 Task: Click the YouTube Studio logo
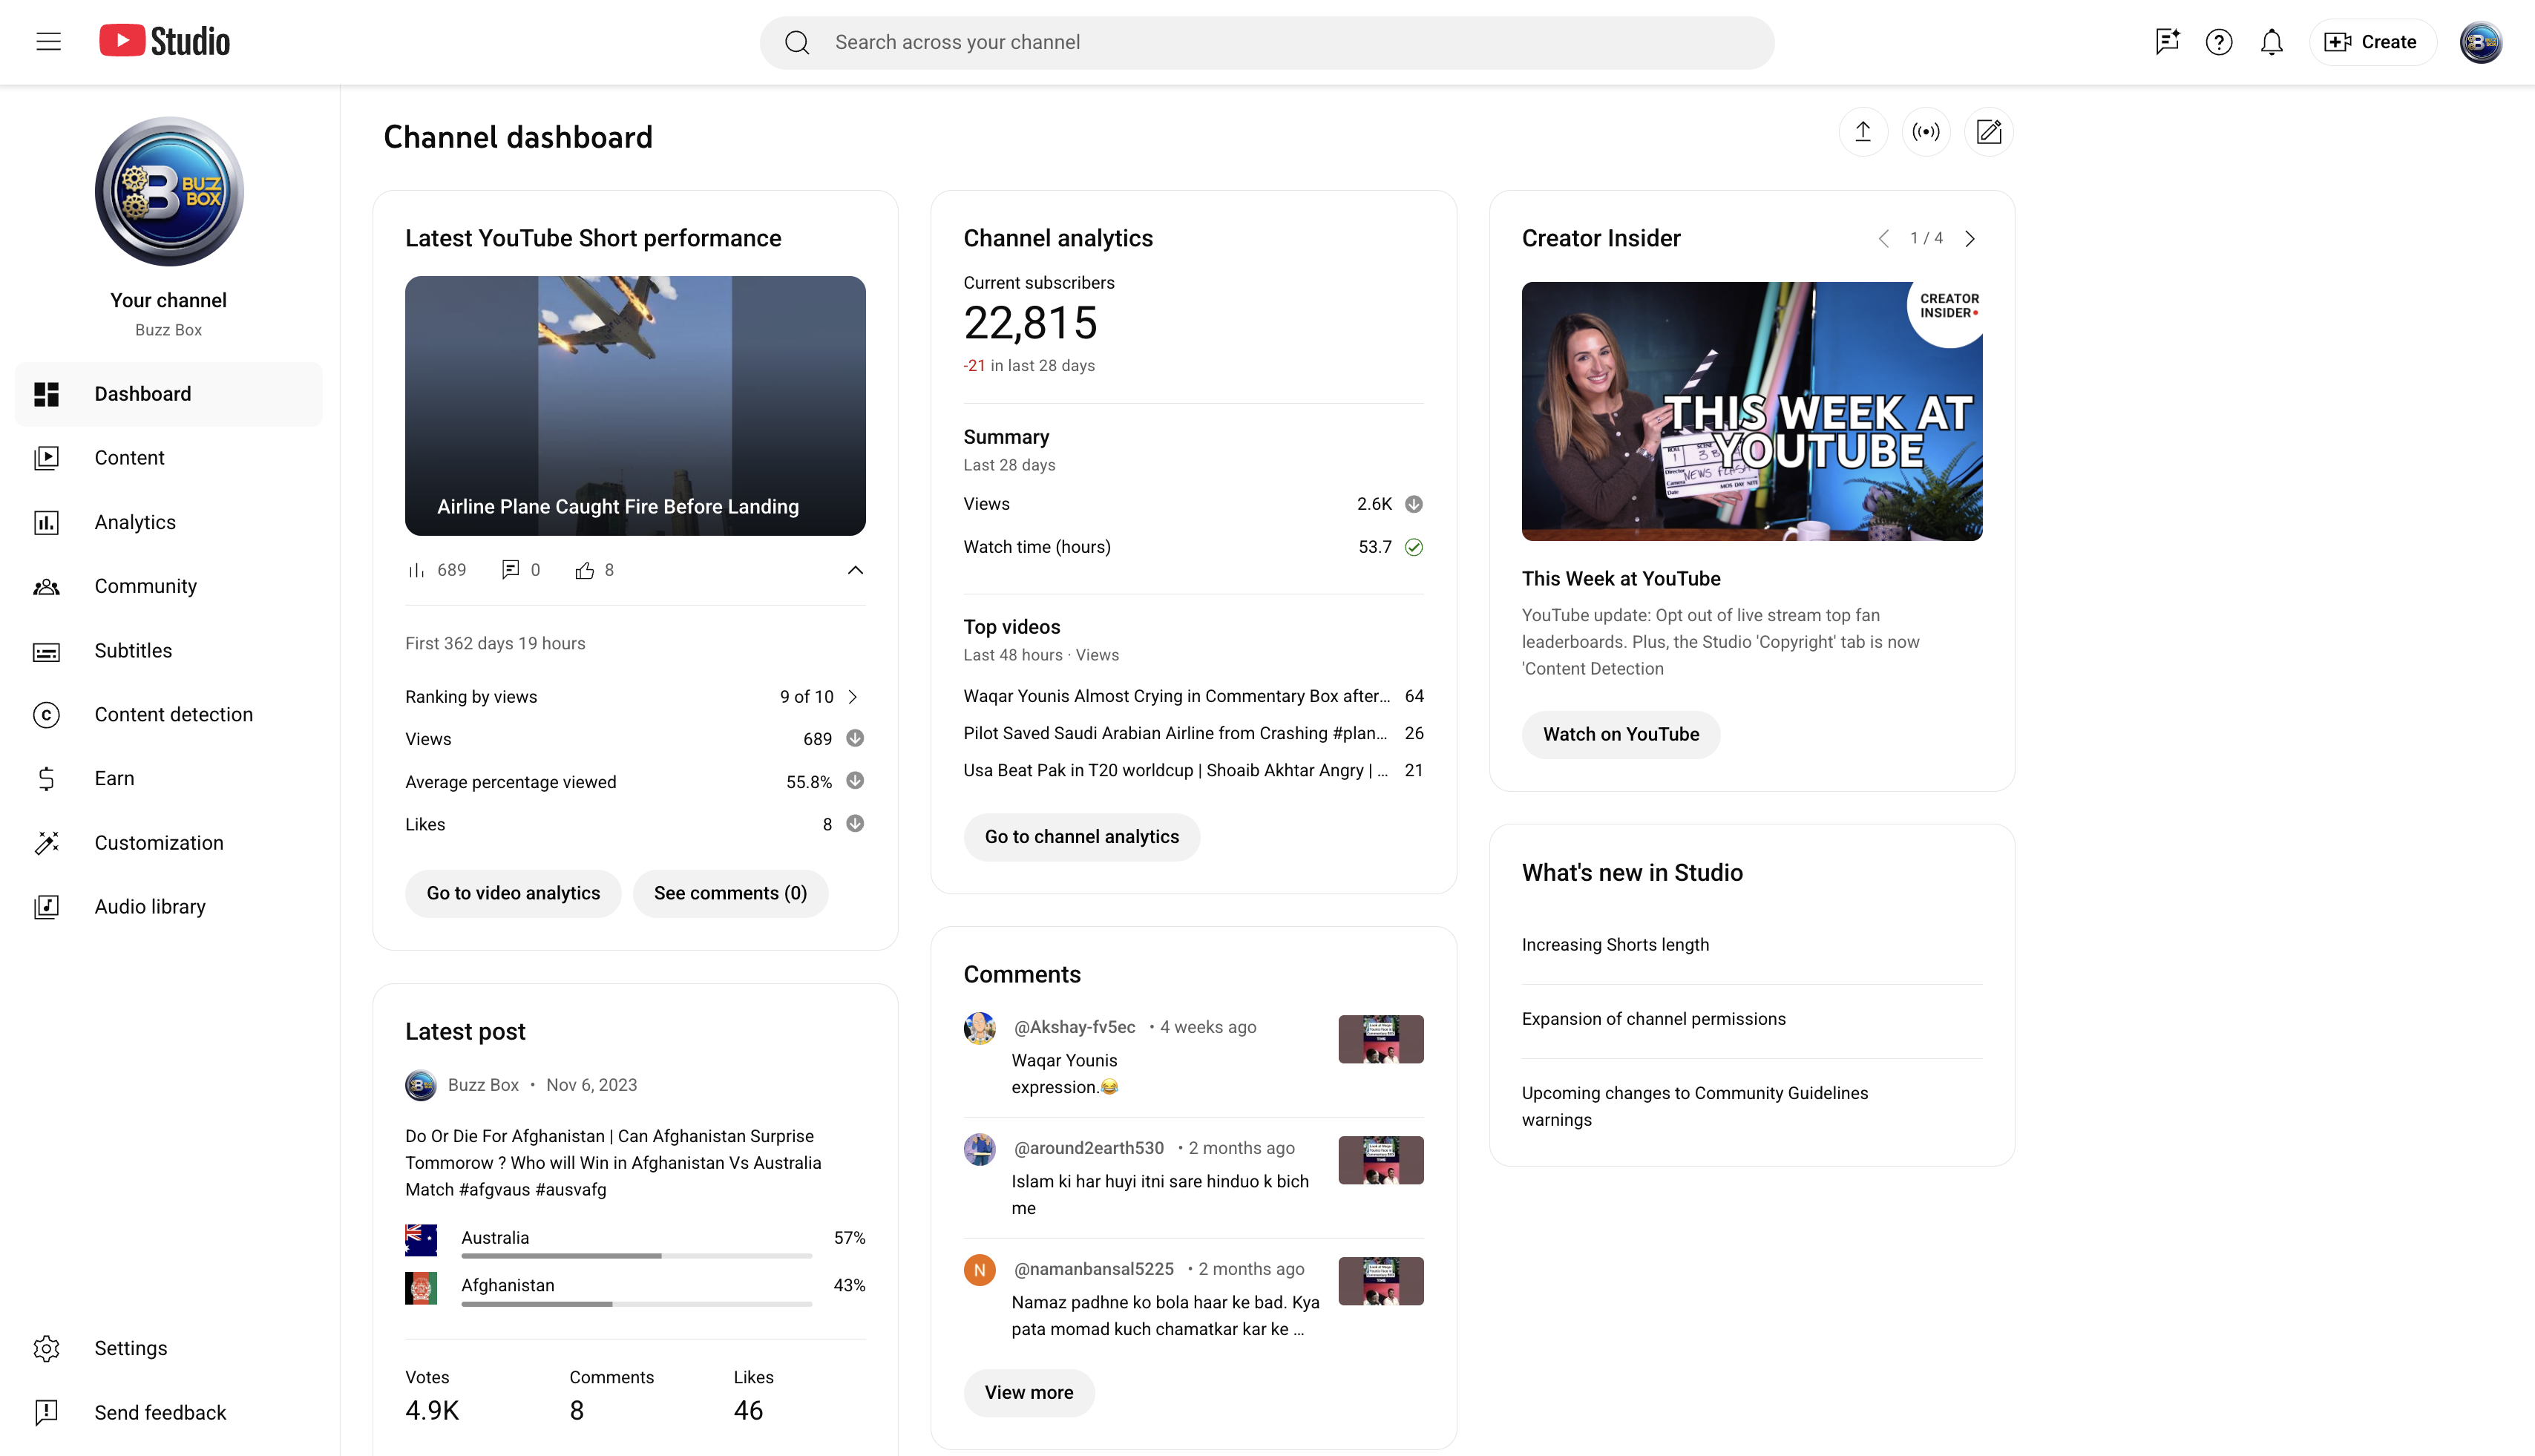coord(165,41)
